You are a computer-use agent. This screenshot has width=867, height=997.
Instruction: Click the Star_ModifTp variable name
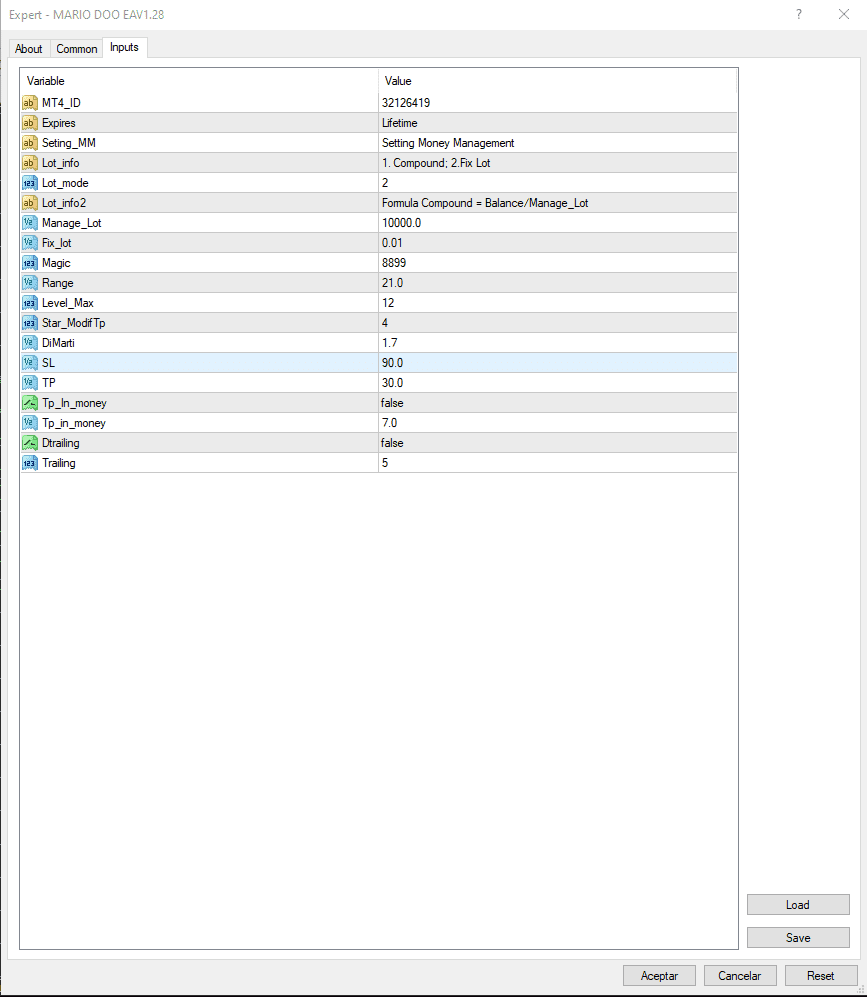(74, 323)
